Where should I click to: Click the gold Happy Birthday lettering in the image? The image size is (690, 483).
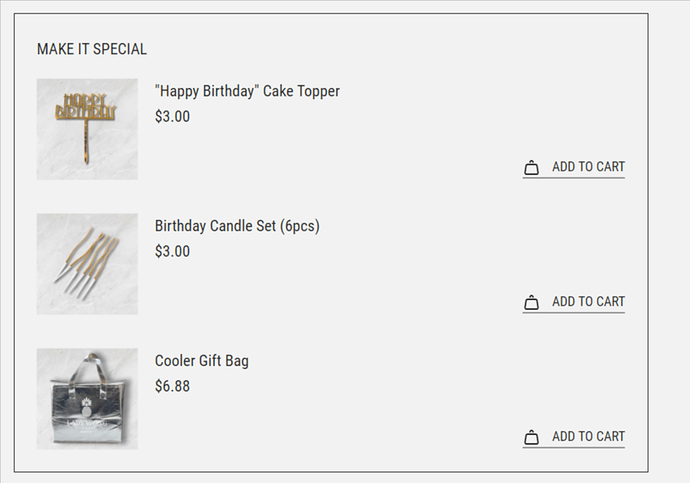click(x=88, y=107)
